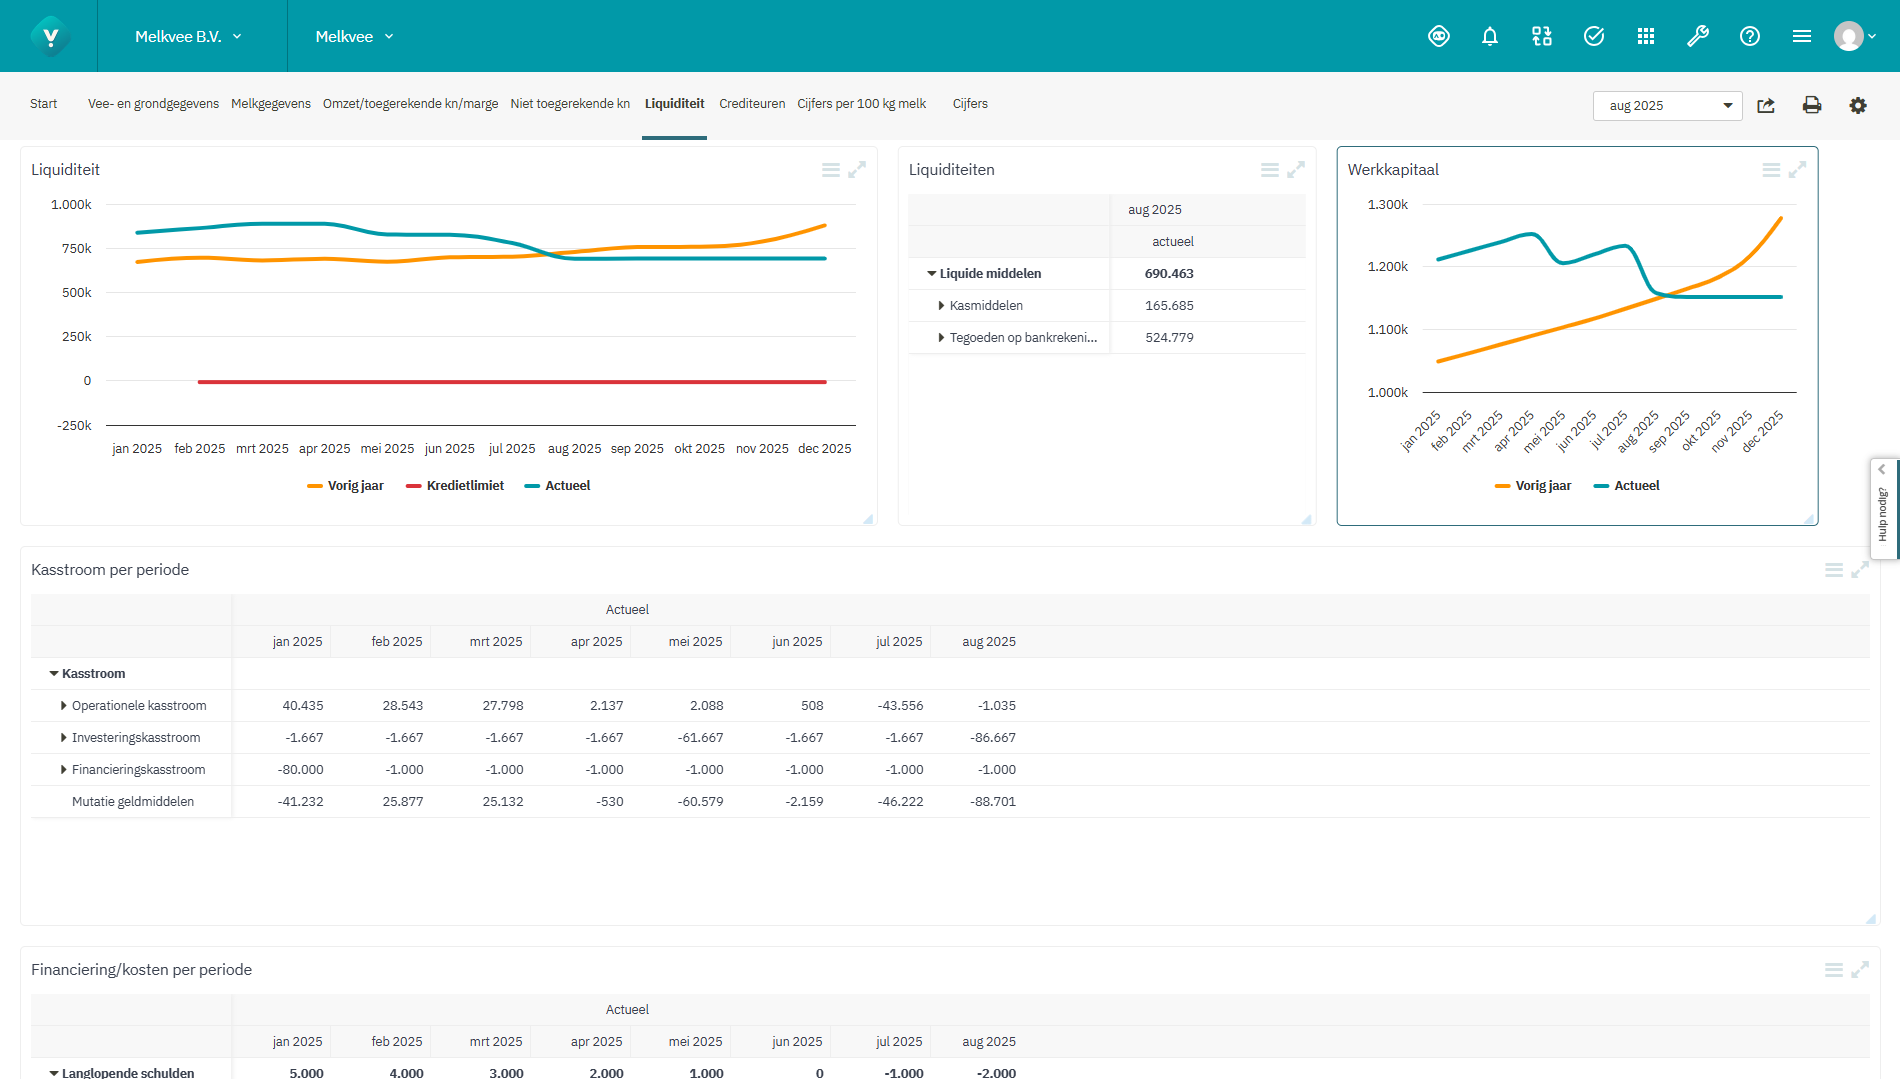This screenshot has height=1079, width=1900.
Task: Open the apps grid icon
Action: pos(1645,37)
